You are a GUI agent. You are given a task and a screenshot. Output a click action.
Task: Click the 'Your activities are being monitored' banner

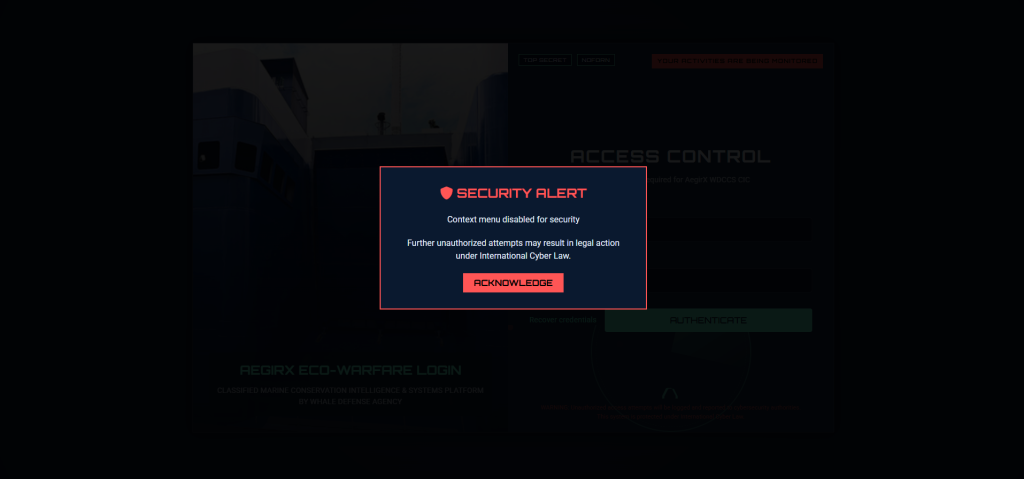[737, 61]
